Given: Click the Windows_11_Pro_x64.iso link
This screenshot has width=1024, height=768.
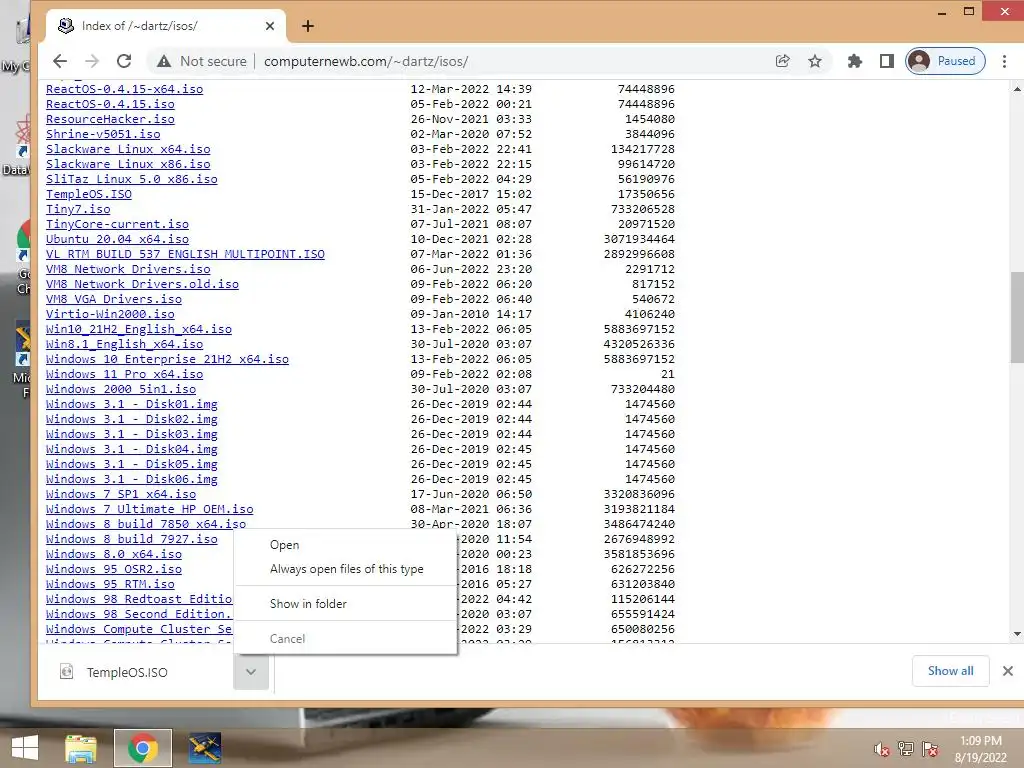Looking at the screenshot, I should 124,374.
